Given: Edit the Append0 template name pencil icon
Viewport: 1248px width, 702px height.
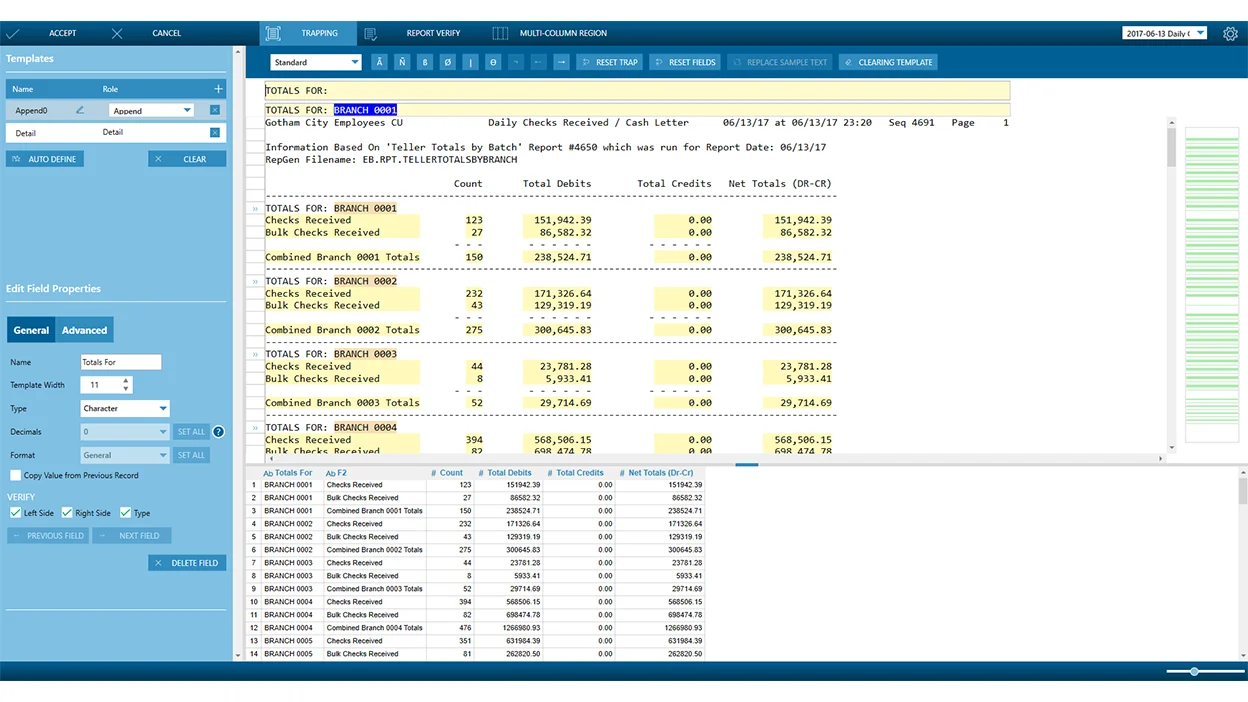Looking at the screenshot, I should (x=80, y=110).
